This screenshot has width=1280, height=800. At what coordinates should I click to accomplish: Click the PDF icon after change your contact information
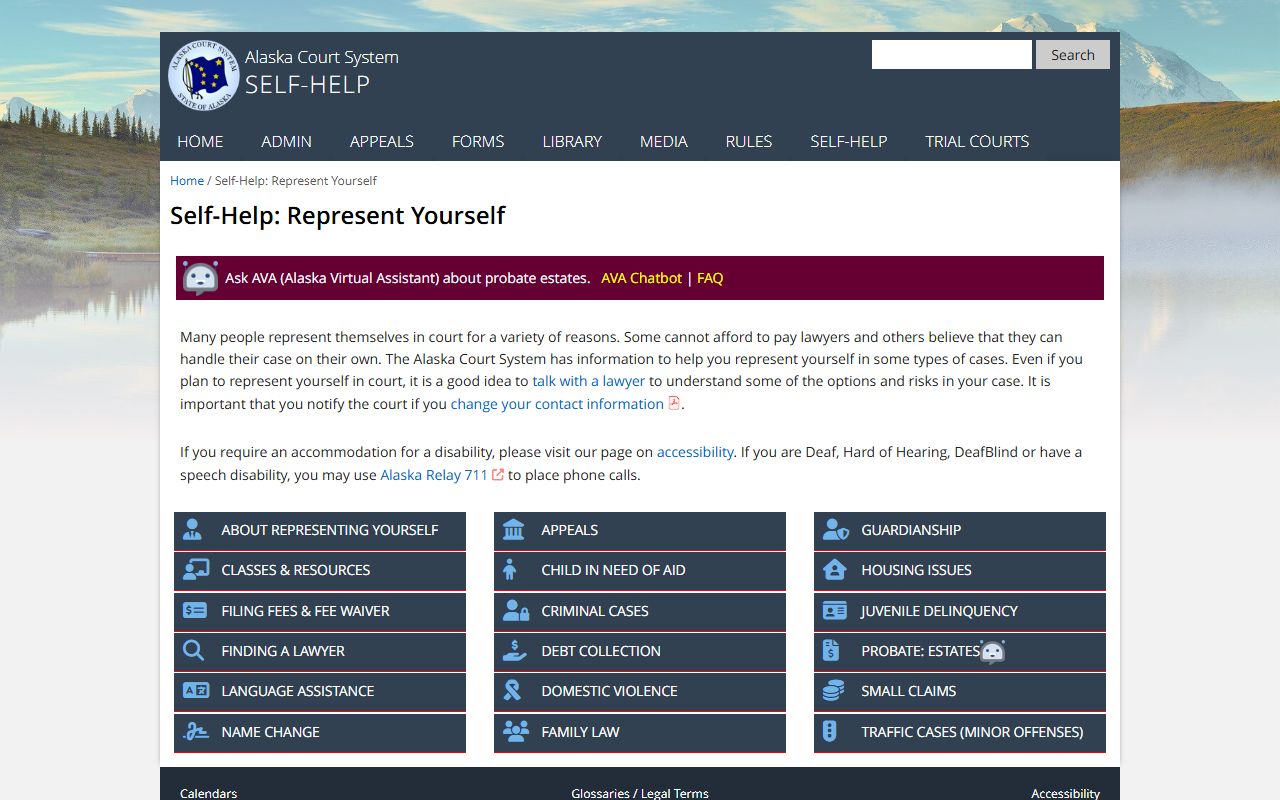tap(674, 403)
